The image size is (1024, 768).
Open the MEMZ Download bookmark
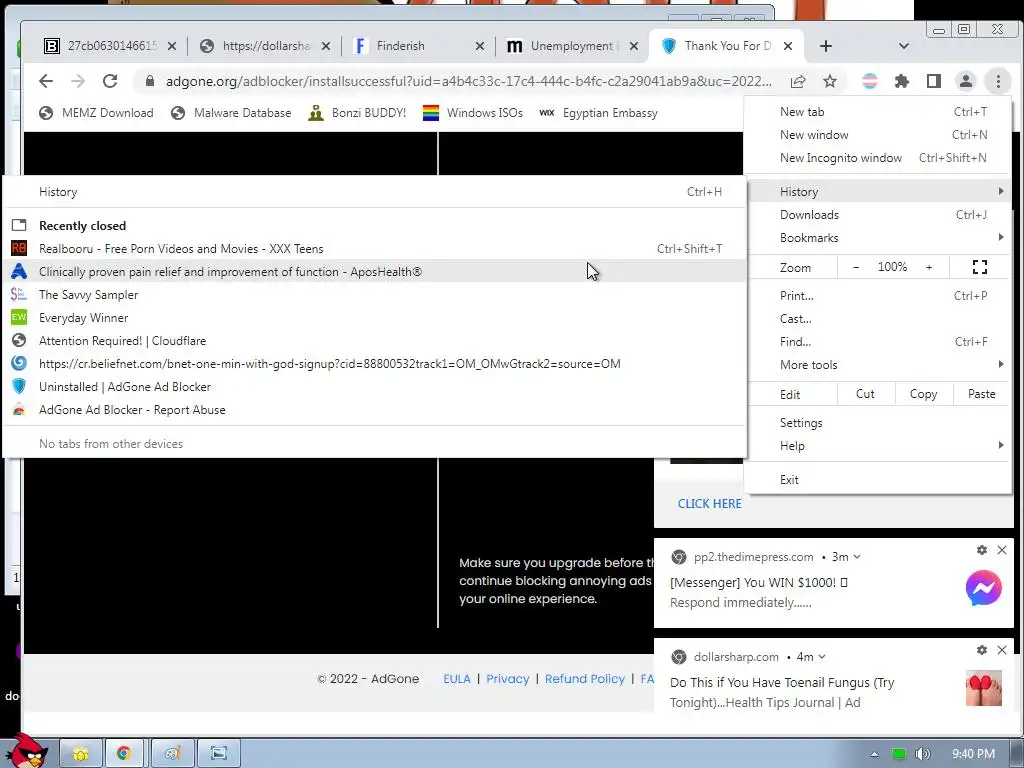[96, 113]
